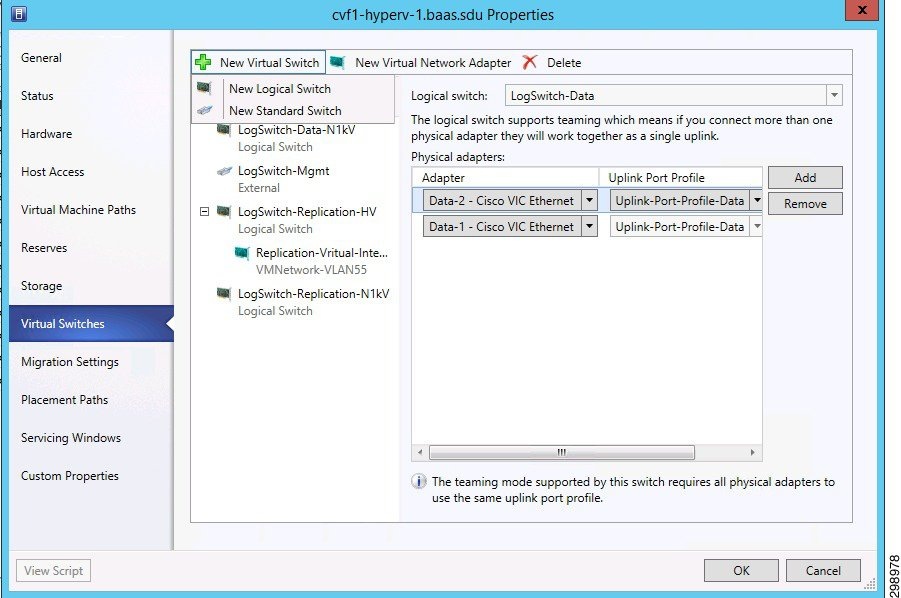Click the LogSwitch-Data-N1kV network card icon
901x598 pixels.
pyautogui.click(x=224, y=130)
